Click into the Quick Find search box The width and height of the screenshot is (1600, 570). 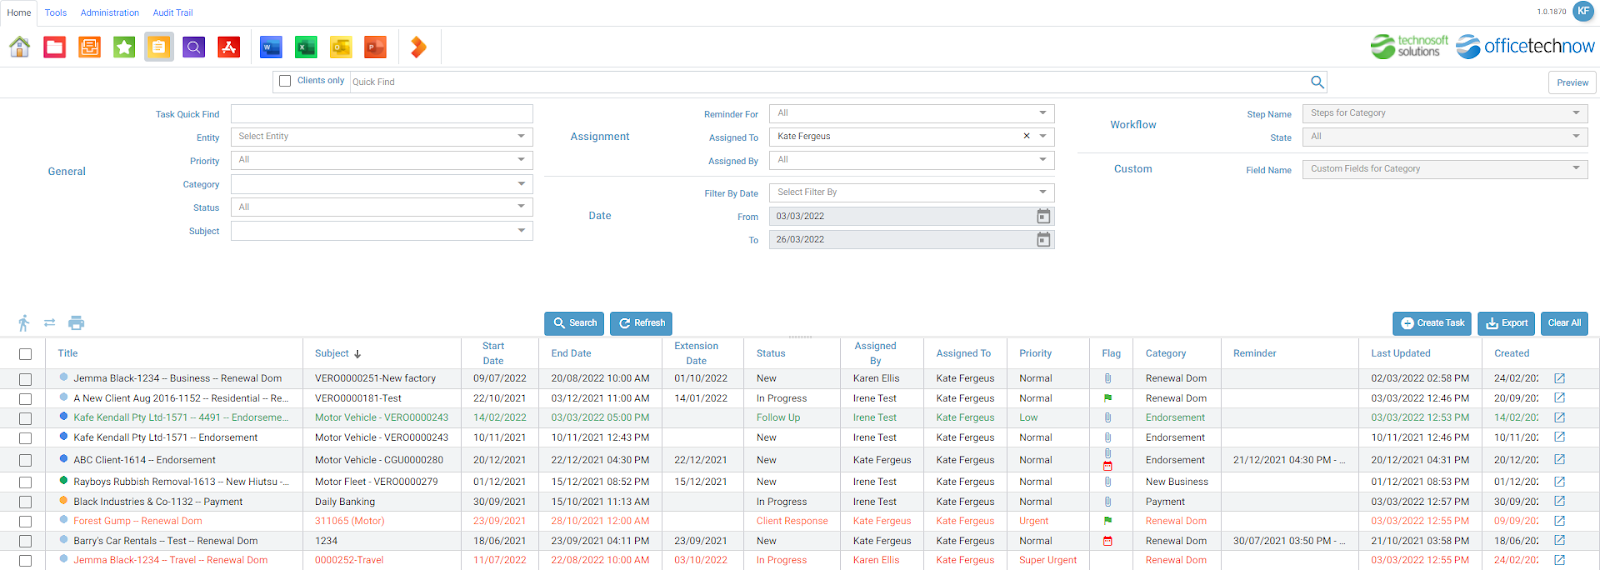828,82
